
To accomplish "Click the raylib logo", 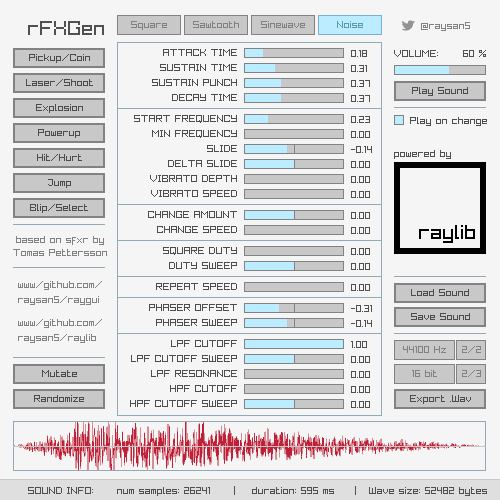I will (440, 208).
